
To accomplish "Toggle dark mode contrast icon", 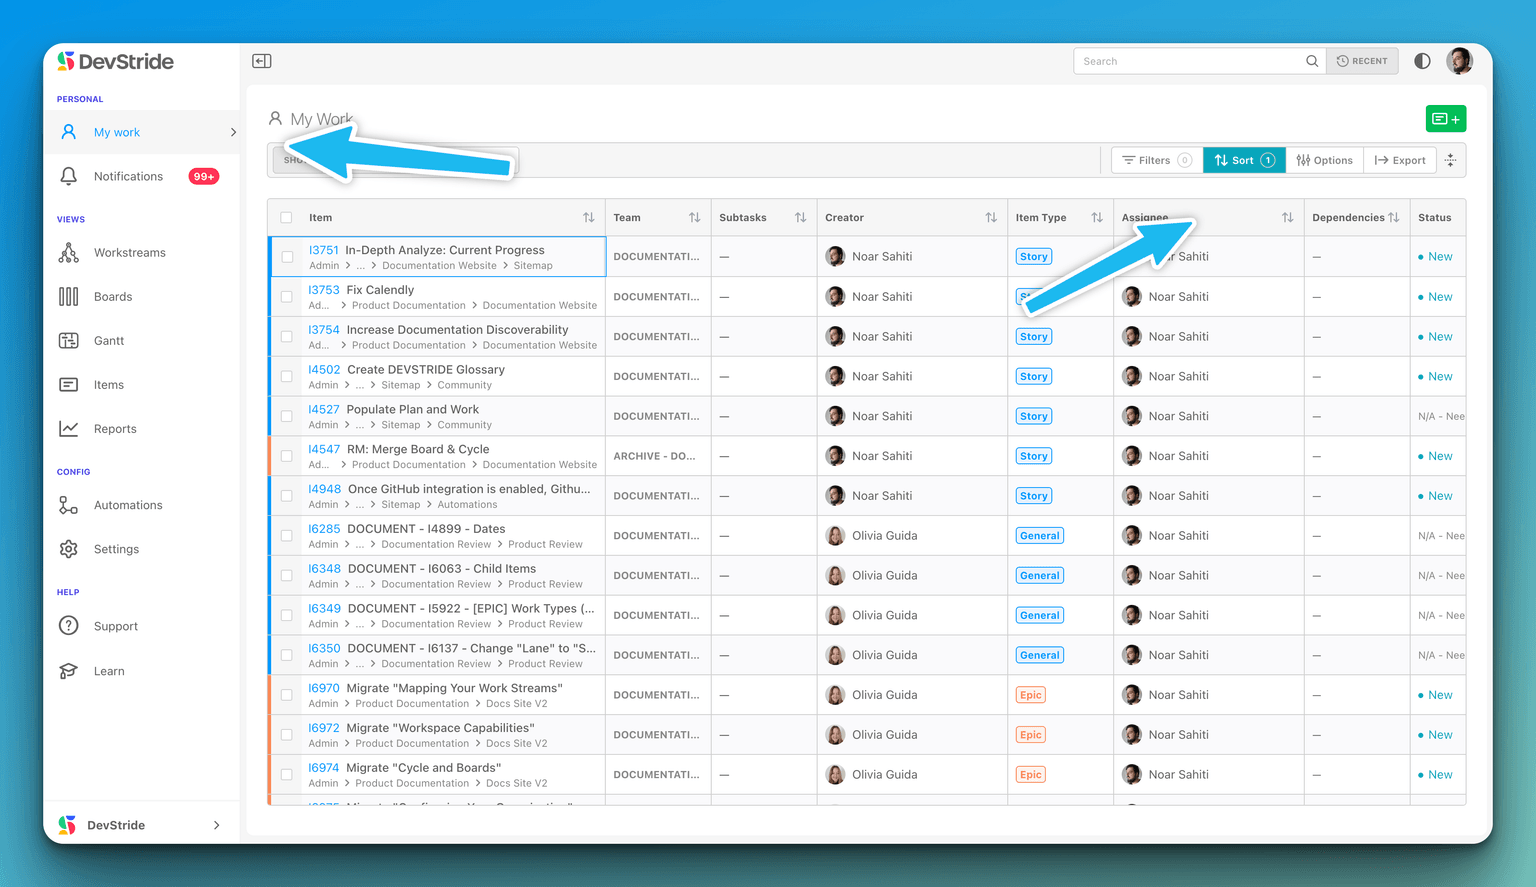I will [x=1422, y=61].
